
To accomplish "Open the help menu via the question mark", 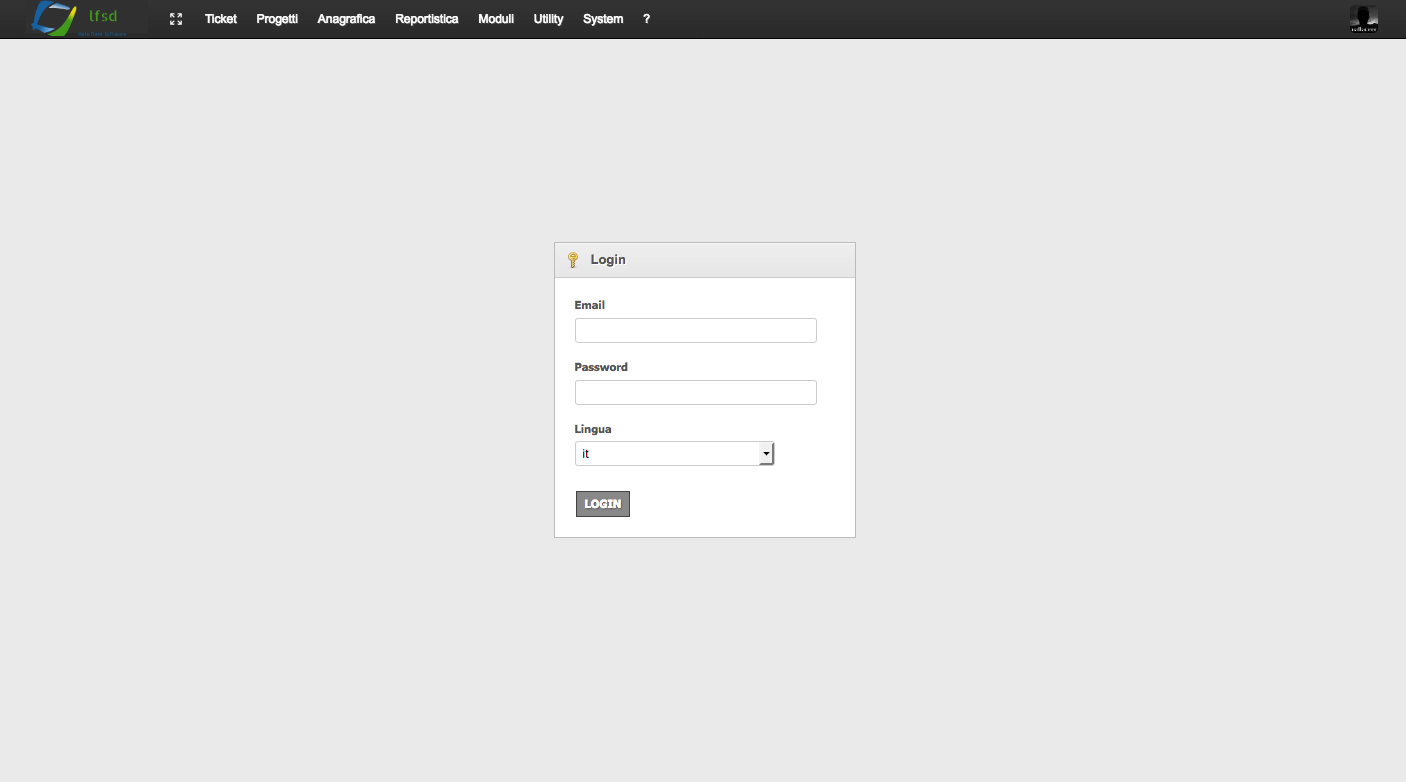I will pos(646,18).
